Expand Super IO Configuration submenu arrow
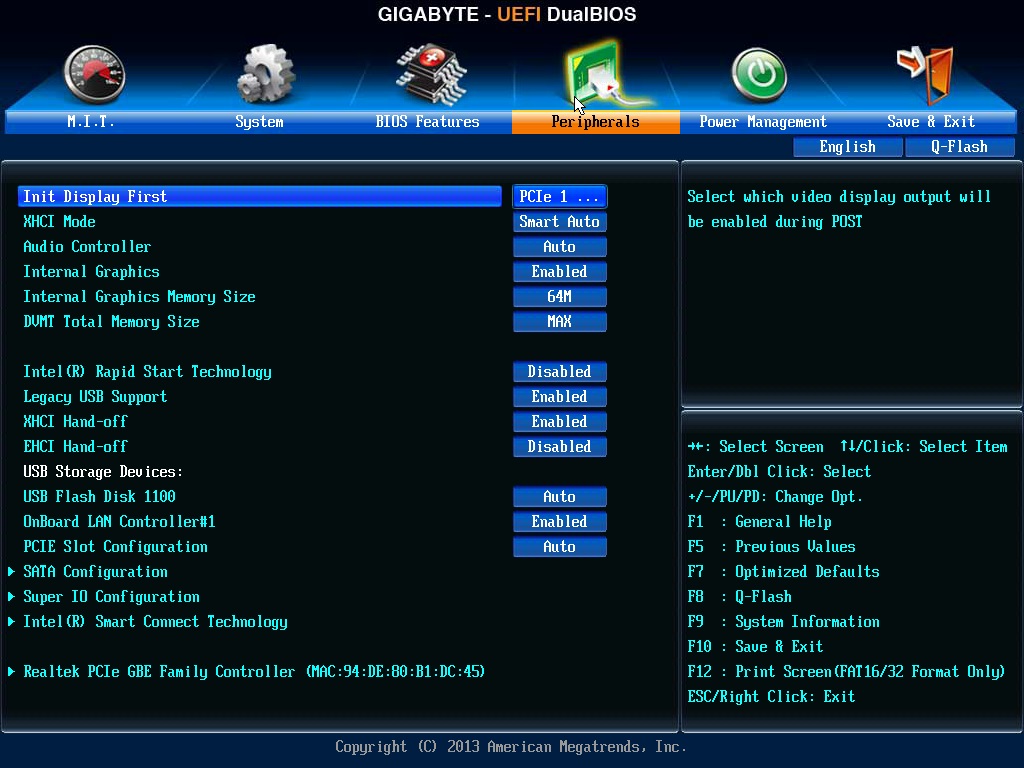Image resolution: width=1024 pixels, height=768 pixels. [x=12, y=596]
